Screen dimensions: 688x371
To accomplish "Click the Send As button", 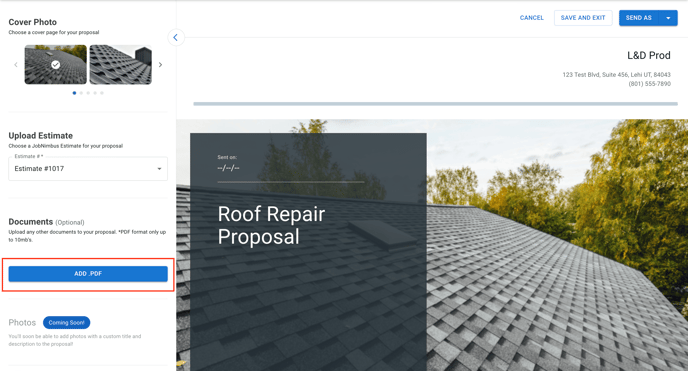I will [x=639, y=18].
